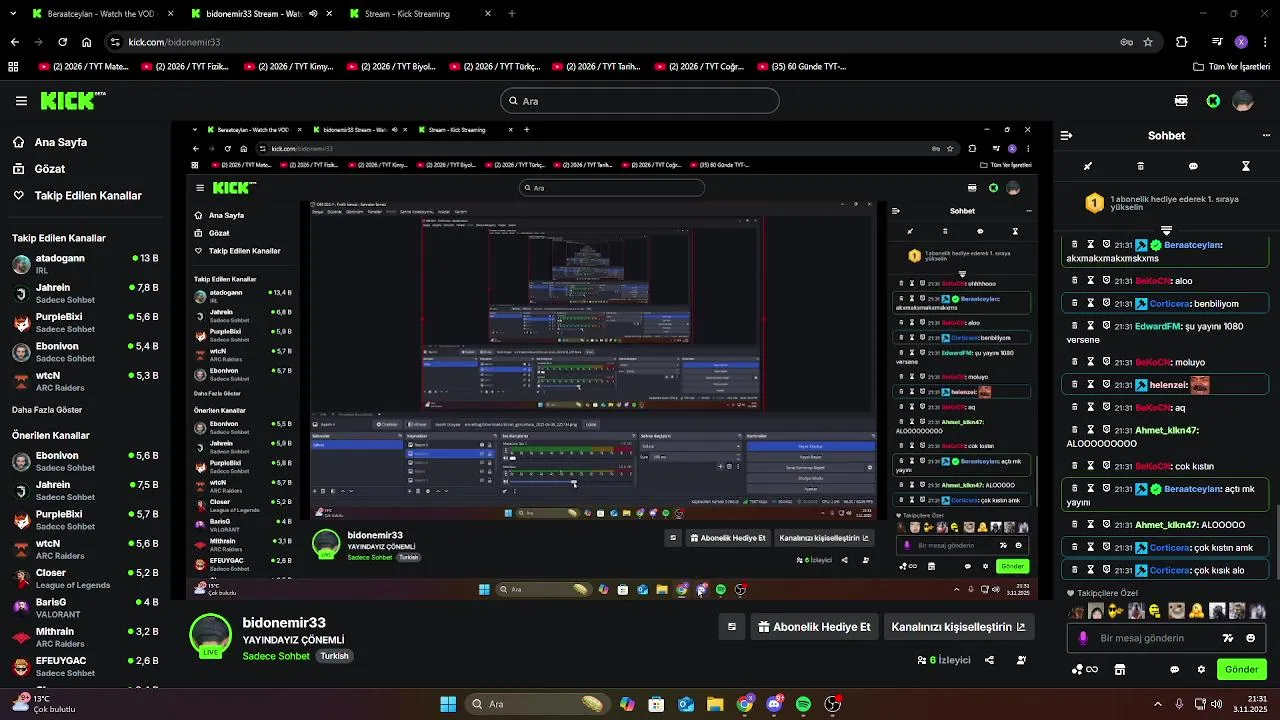Click the speech bubble icon in chat toolbar
This screenshot has height=720, width=1280.
pos(1193,166)
